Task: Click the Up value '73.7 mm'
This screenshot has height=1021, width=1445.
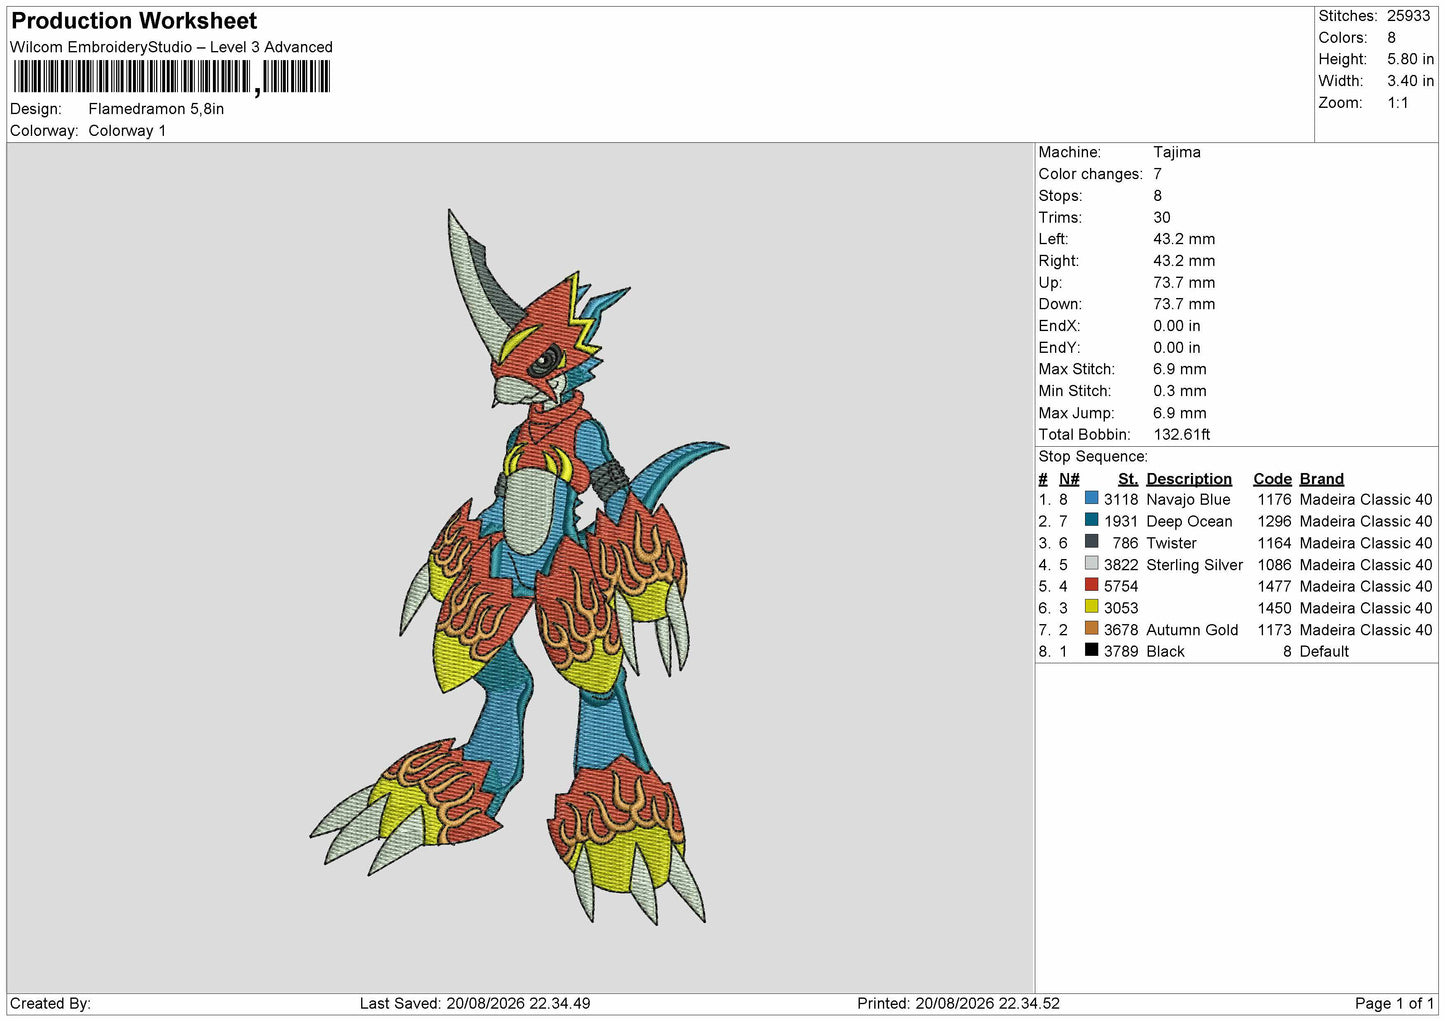Action: [1184, 283]
